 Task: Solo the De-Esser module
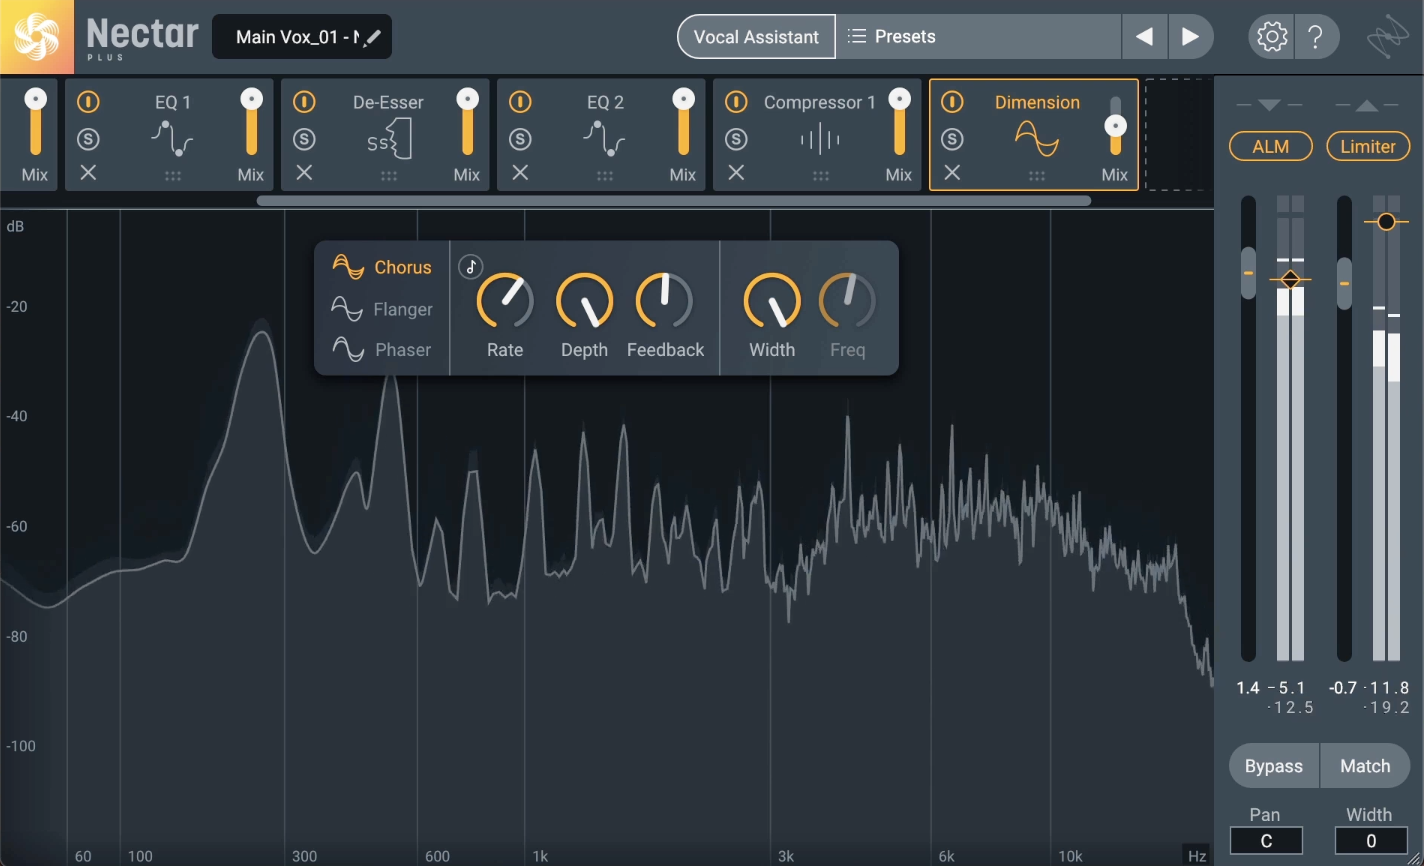tap(304, 139)
